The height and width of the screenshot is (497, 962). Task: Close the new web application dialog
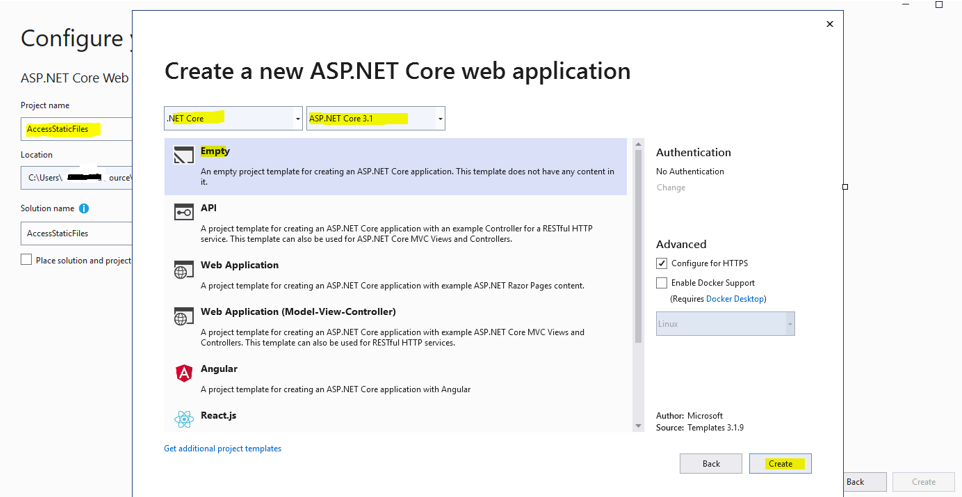point(829,24)
